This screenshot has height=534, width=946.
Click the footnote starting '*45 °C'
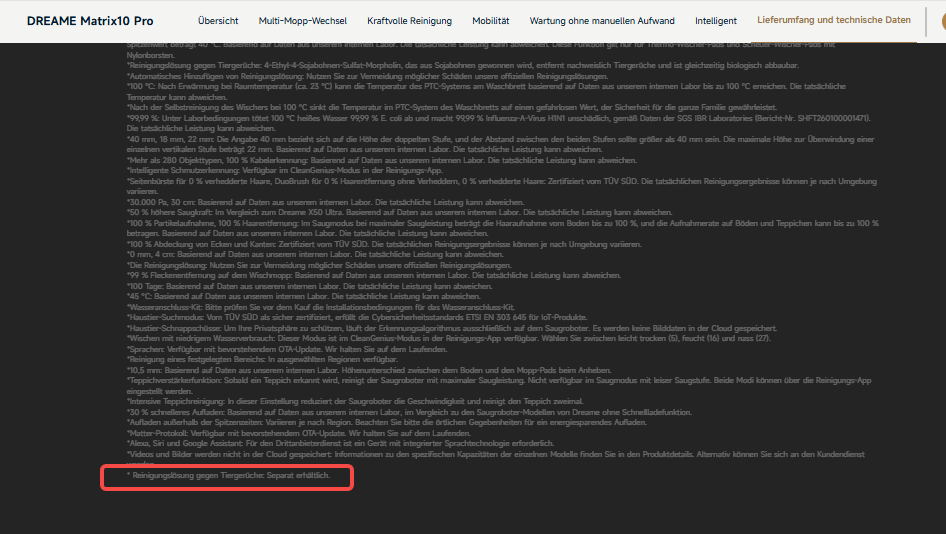coord(303,296)
